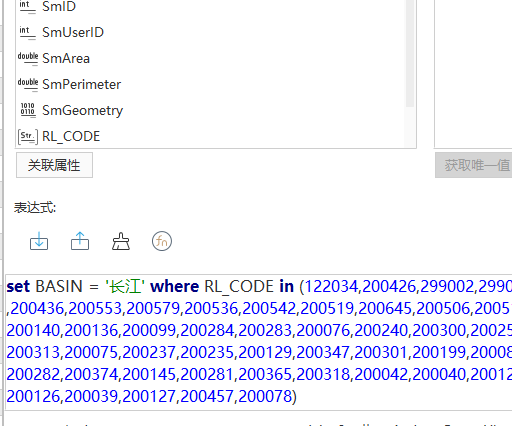The height and width of the screenshot is (426, 512).
Task: Click the 关联属性 button
Action: (x=54, y=165)
